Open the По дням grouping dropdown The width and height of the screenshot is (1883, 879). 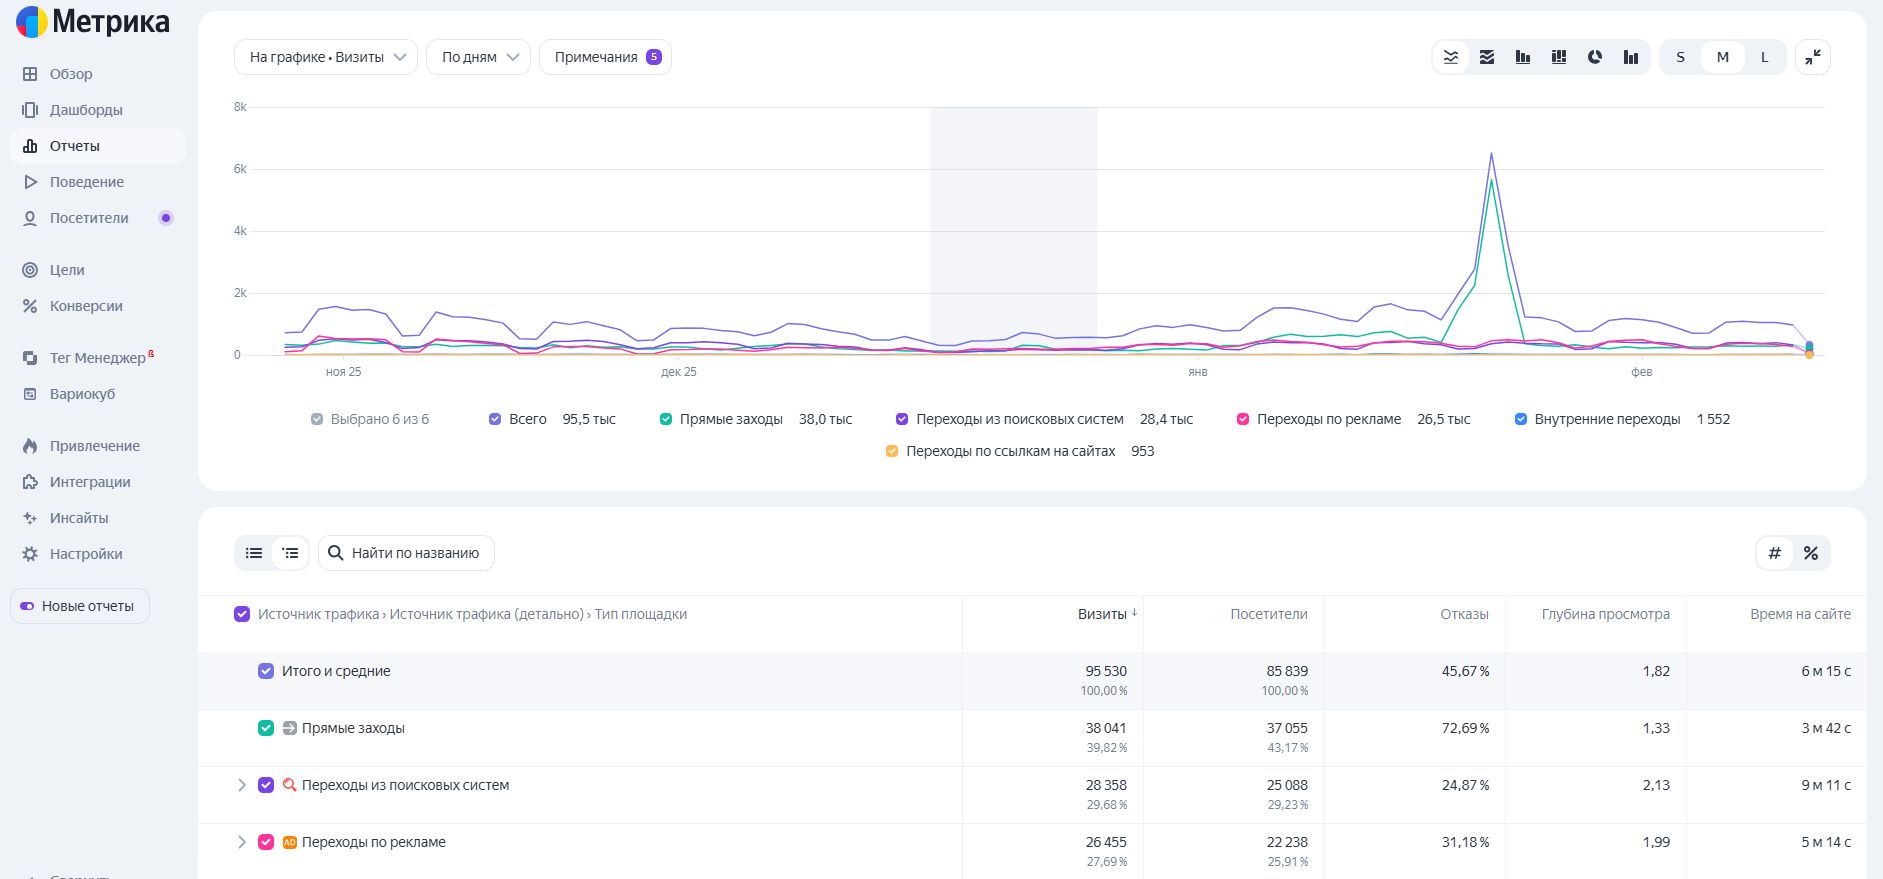point(478,57)
